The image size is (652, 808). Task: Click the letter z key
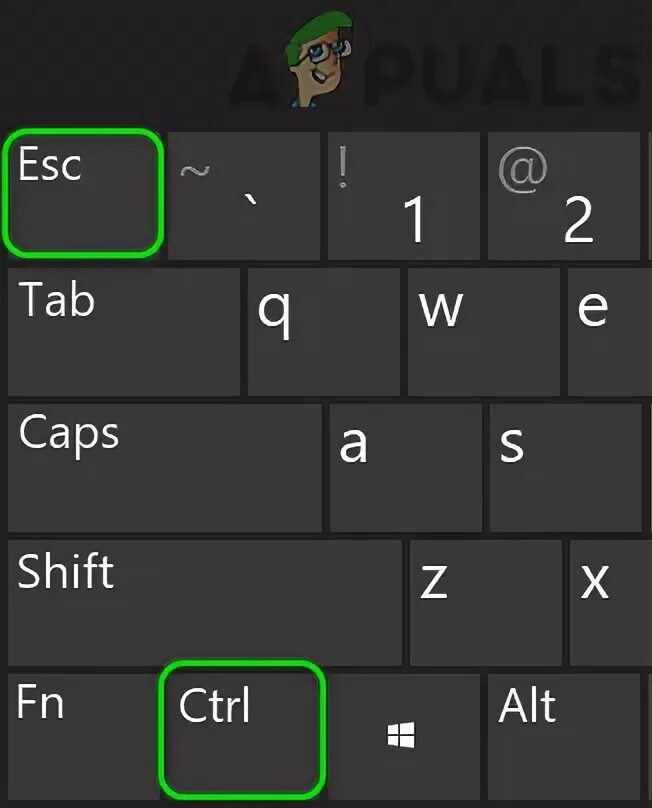click(486, 603)
